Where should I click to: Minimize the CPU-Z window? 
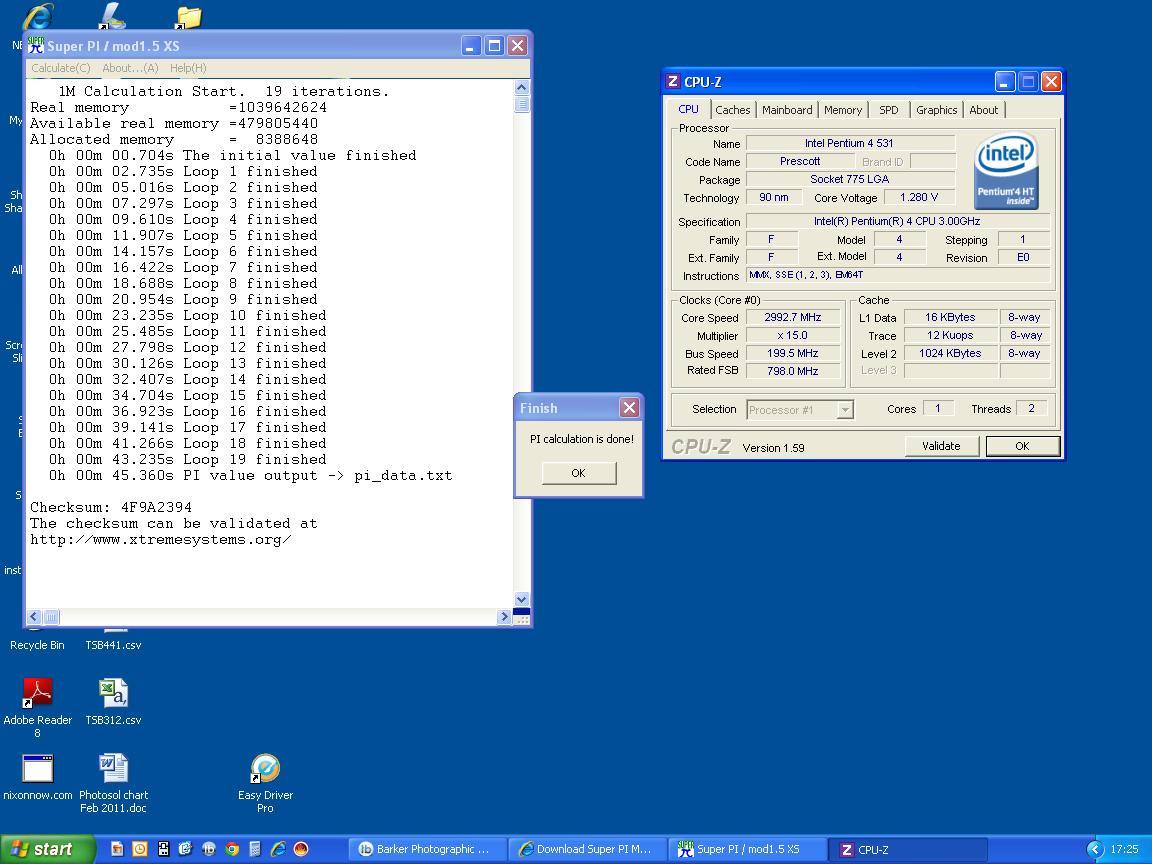pyautogui.click(x=1005, y=82)
